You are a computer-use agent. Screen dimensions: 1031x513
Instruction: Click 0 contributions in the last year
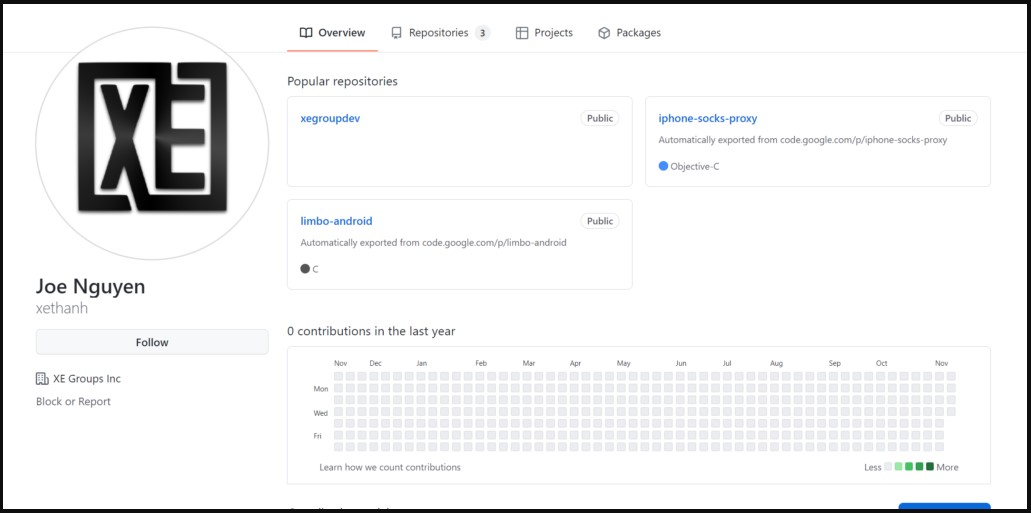(372, 331)
